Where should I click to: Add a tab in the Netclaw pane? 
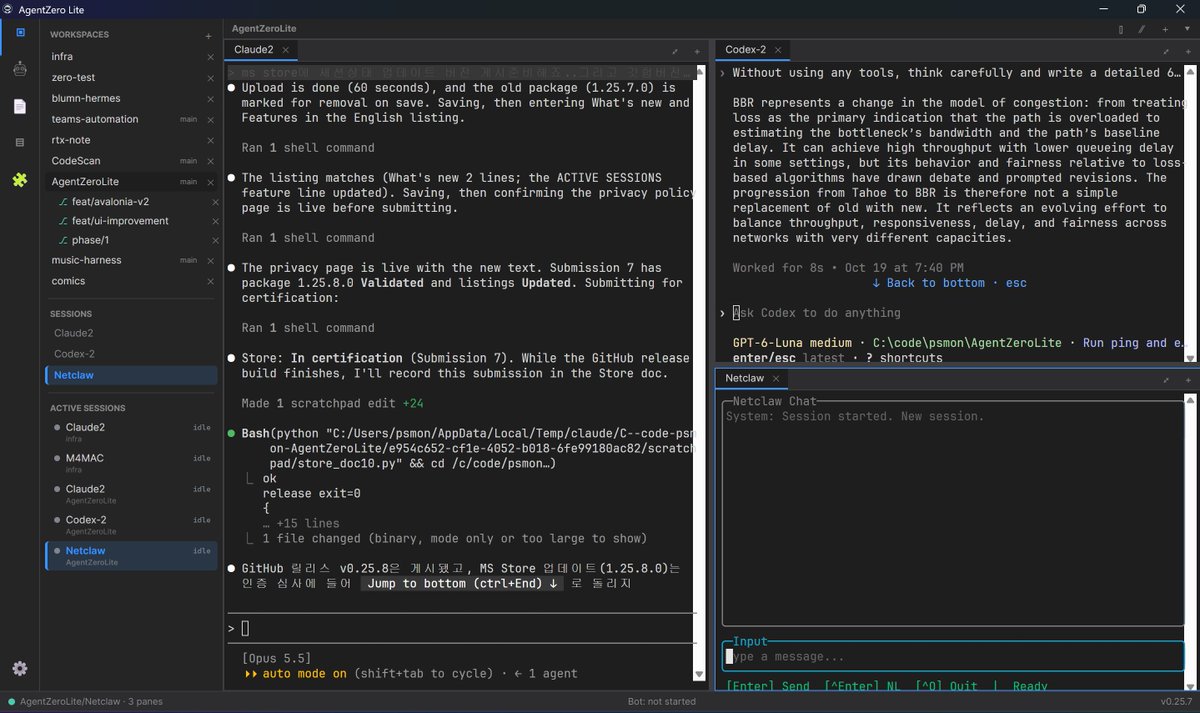point(1188,379)
